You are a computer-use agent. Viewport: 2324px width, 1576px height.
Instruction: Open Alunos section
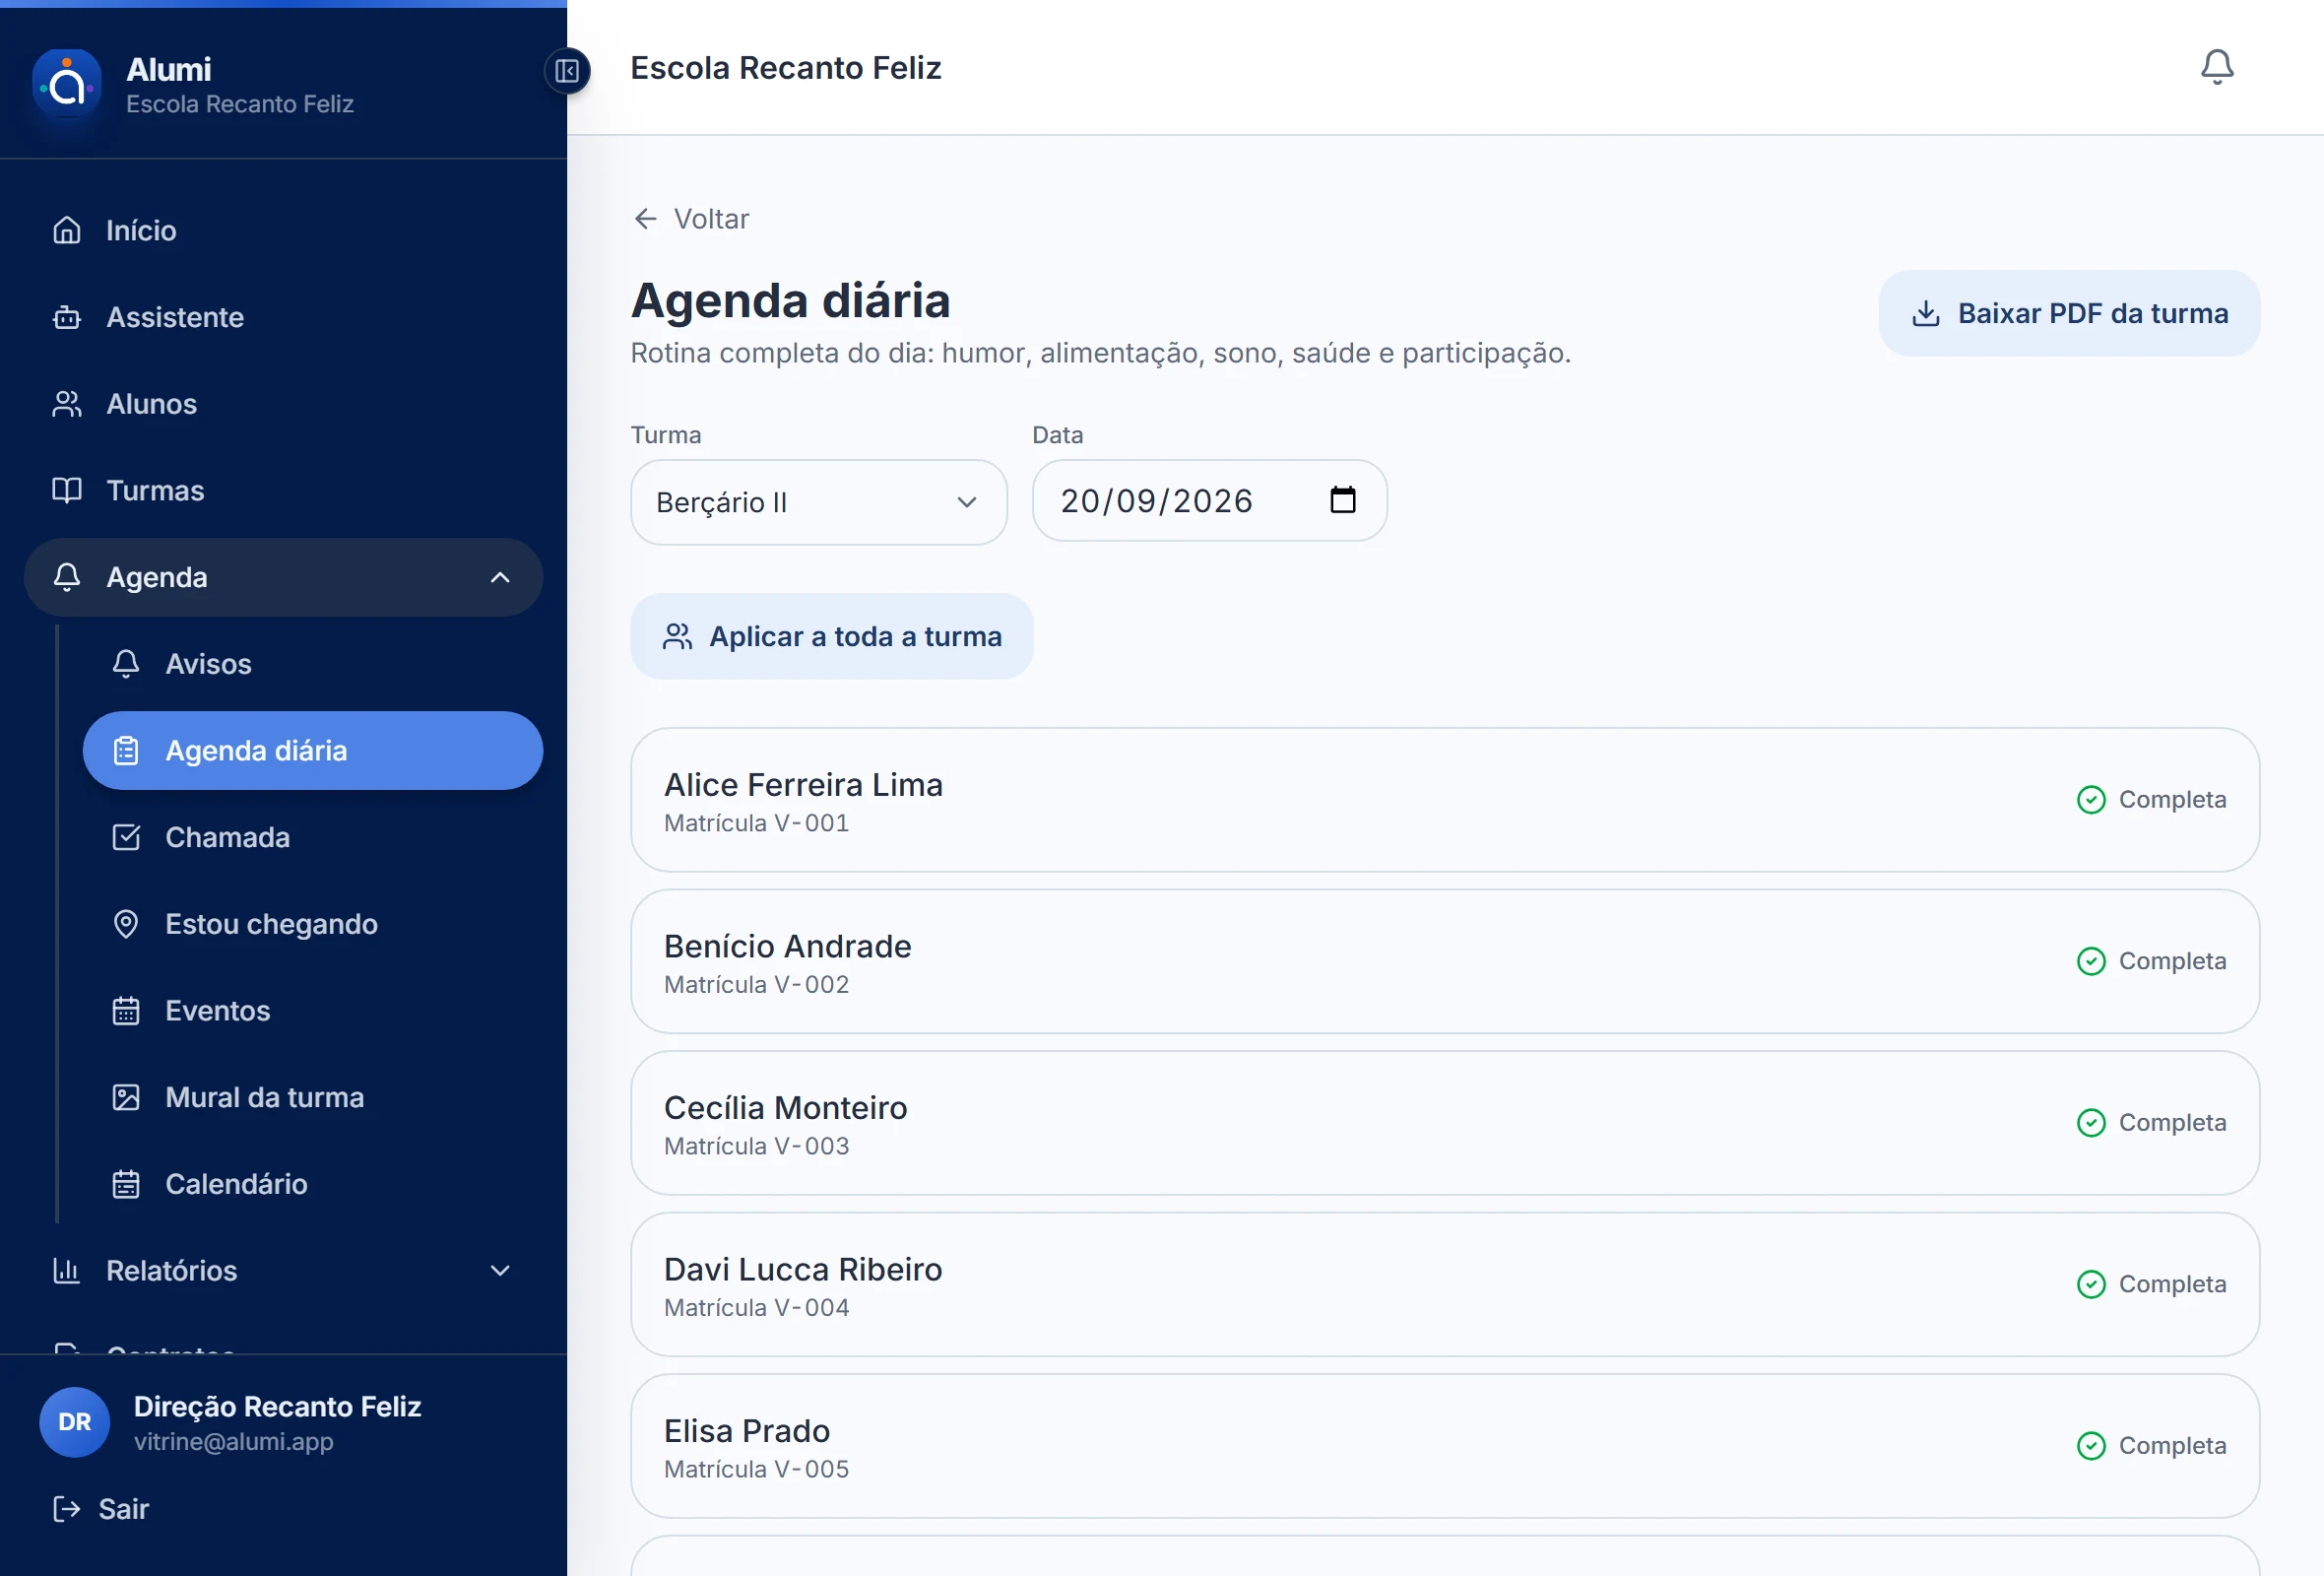coord(283,404)
